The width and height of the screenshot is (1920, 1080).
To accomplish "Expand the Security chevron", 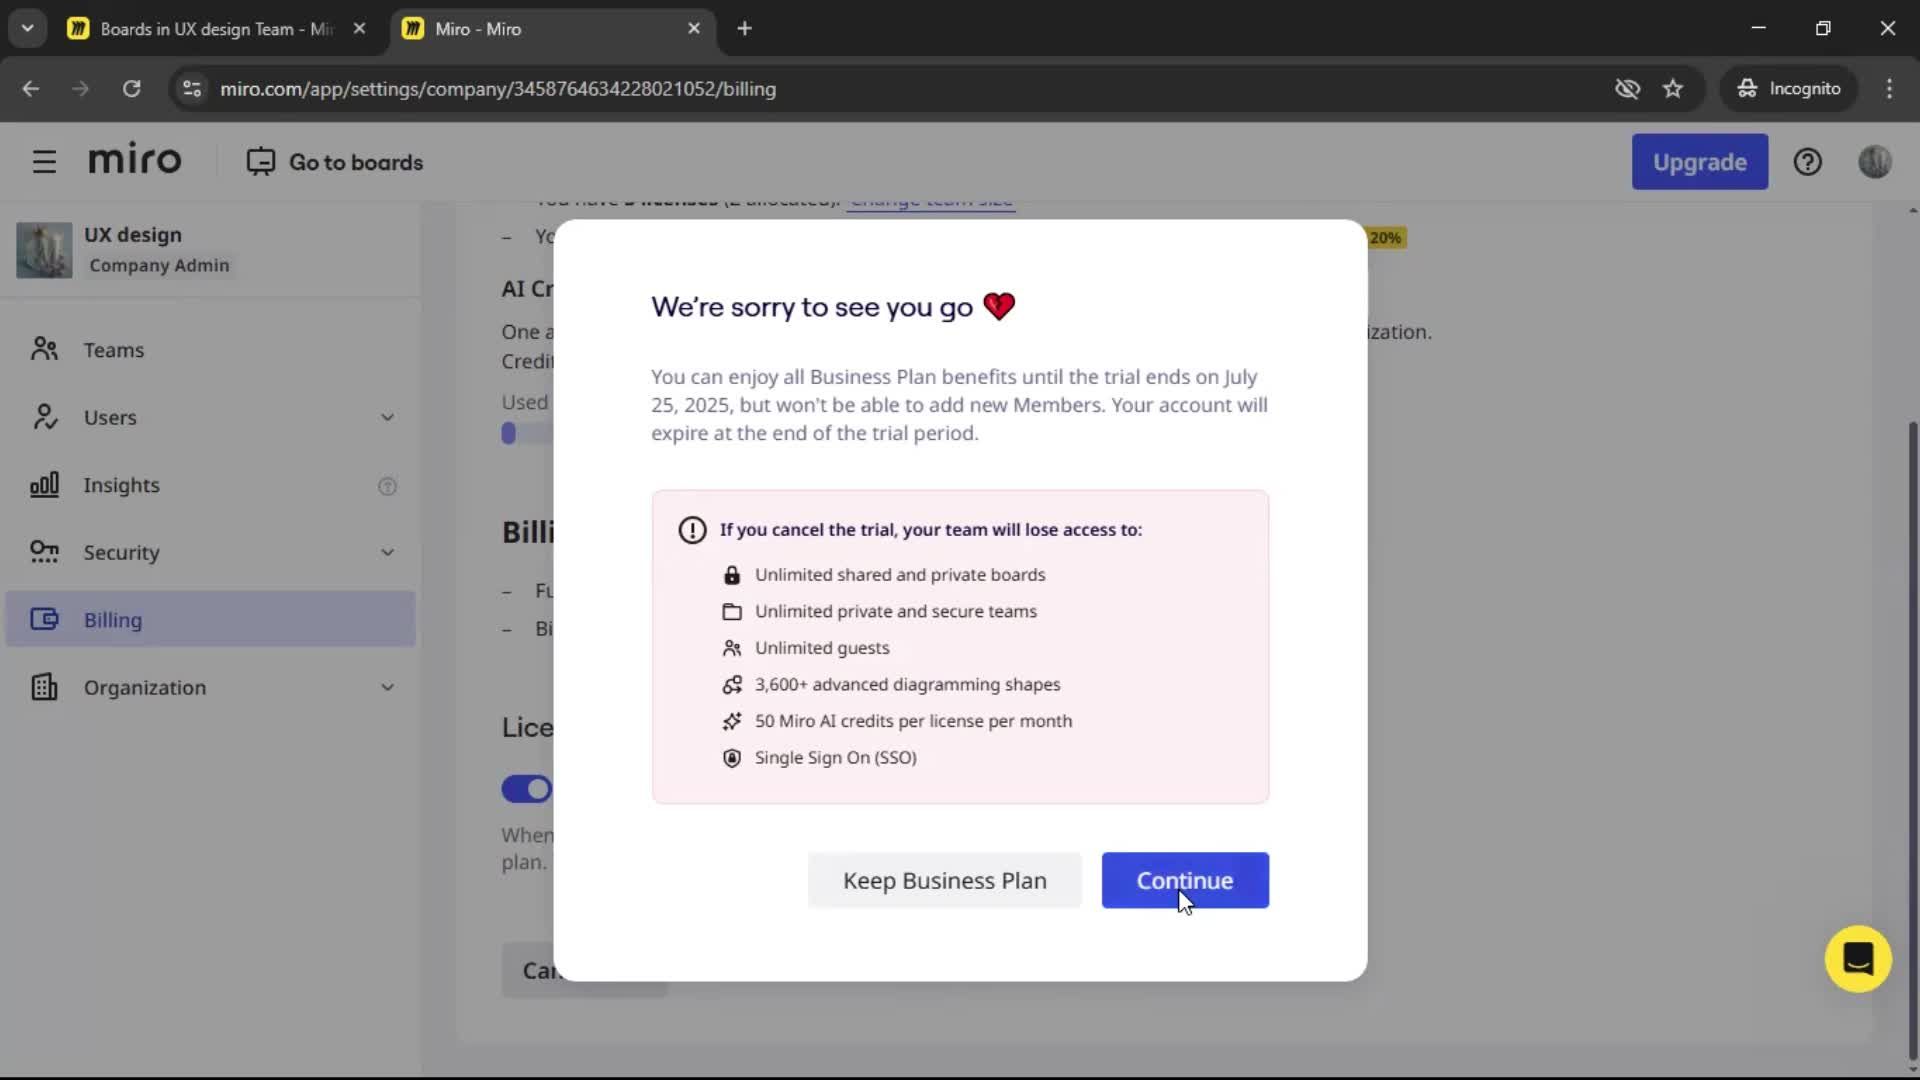I will [x=387, y=552].
